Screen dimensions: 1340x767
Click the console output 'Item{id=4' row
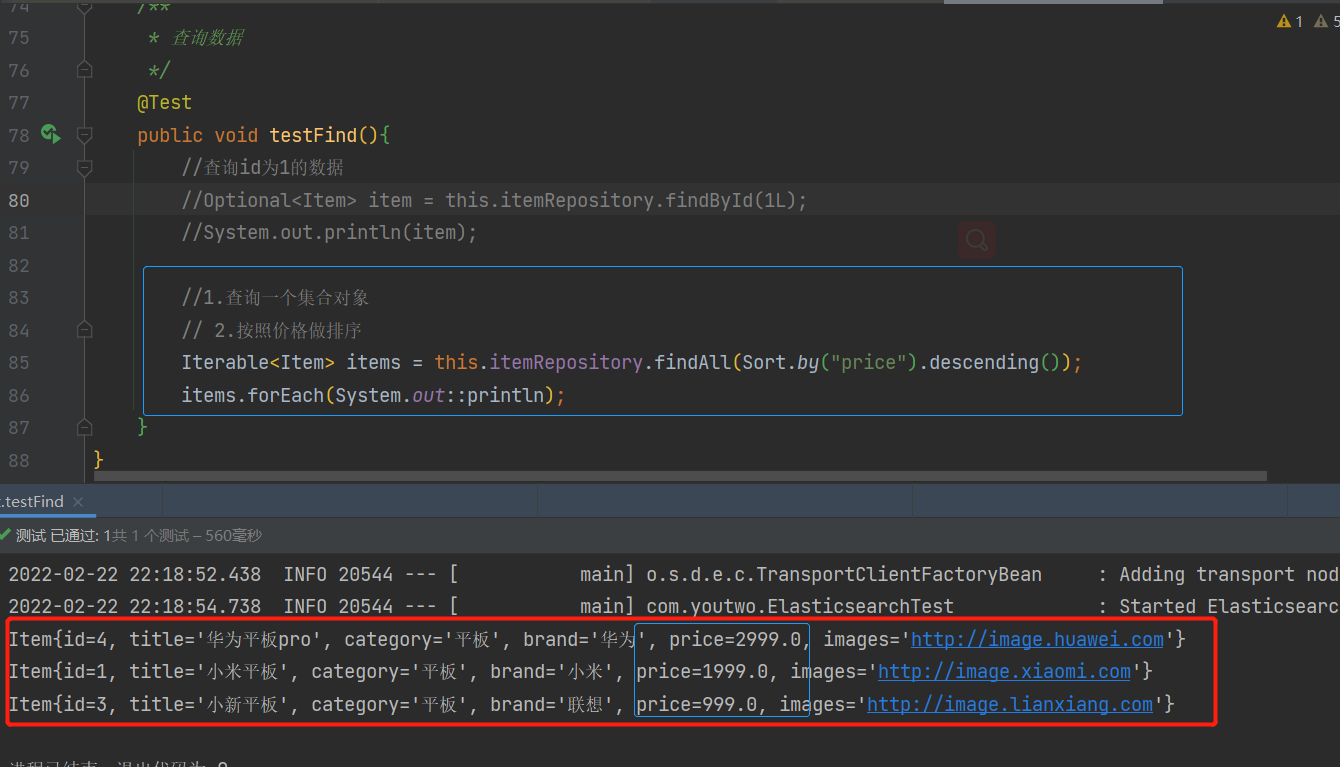click(x=597, y=639)
